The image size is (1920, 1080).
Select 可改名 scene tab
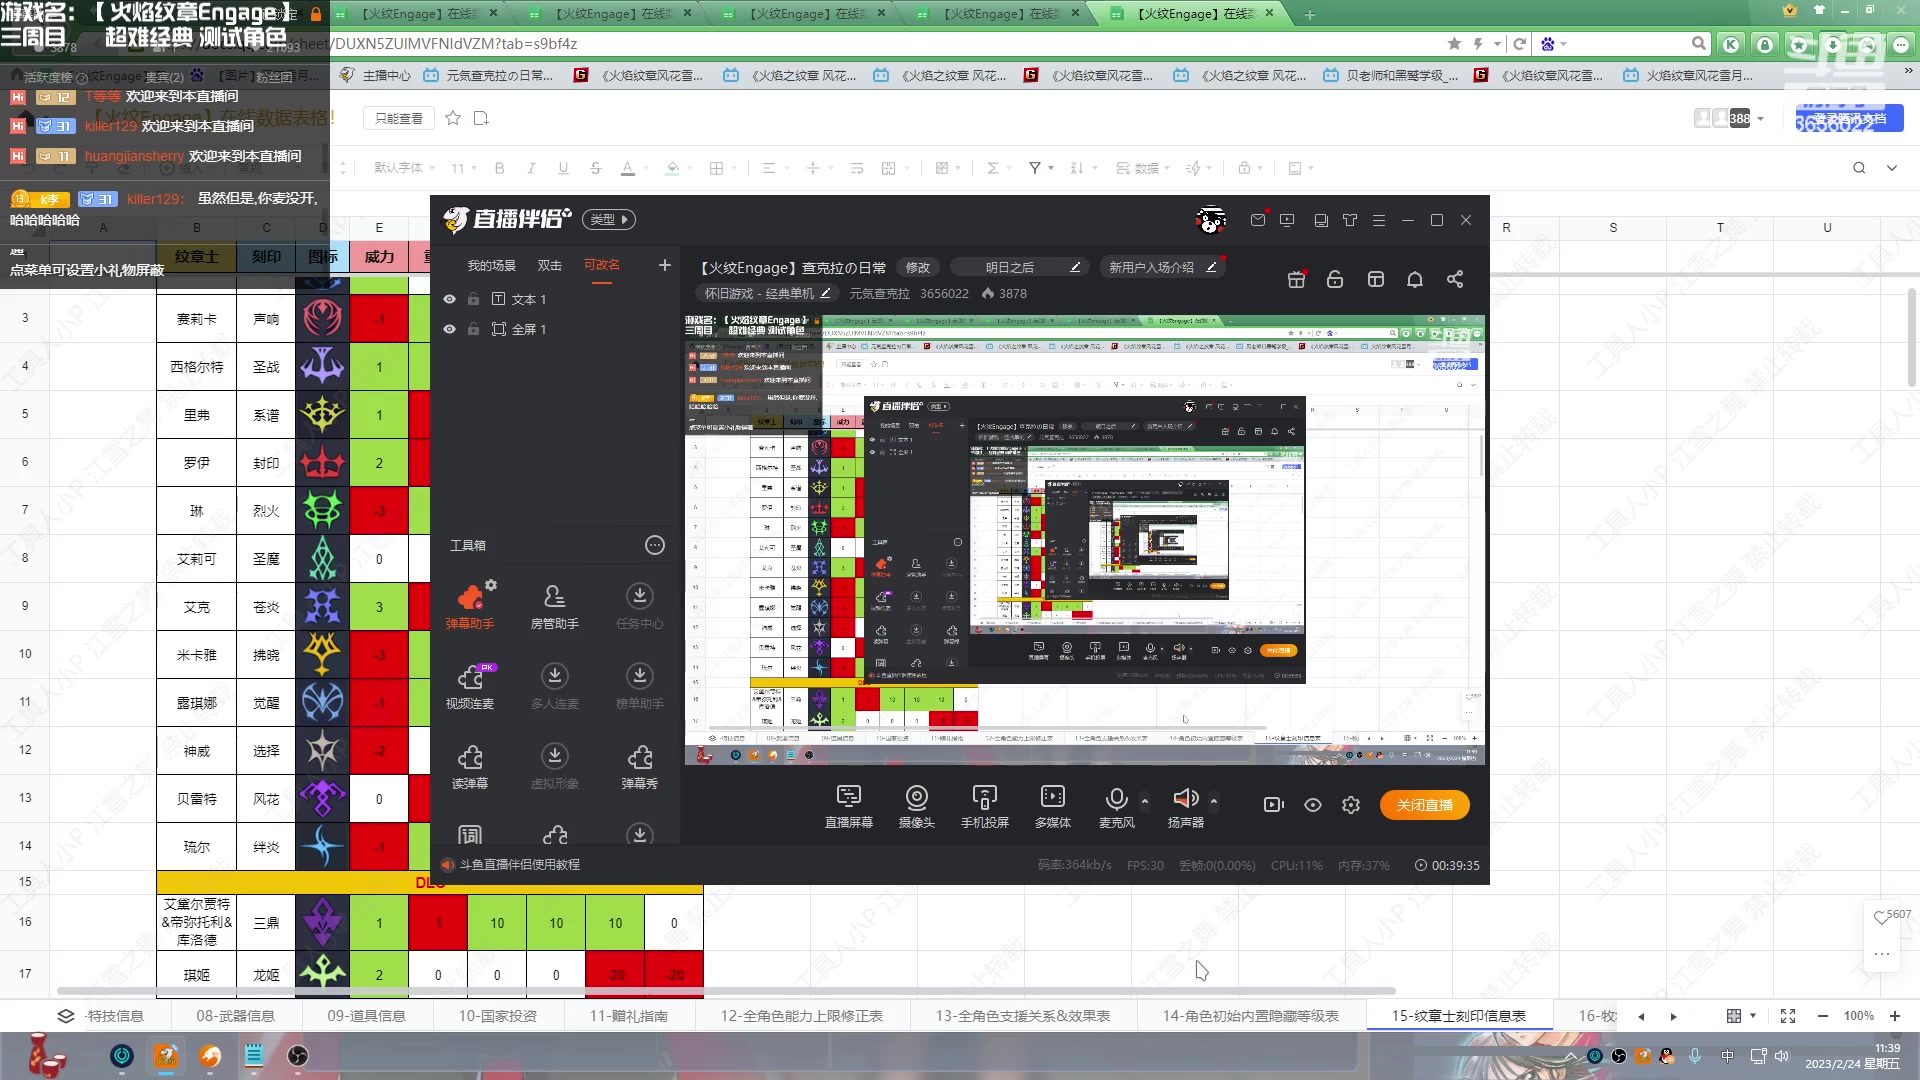pos(601,265)
